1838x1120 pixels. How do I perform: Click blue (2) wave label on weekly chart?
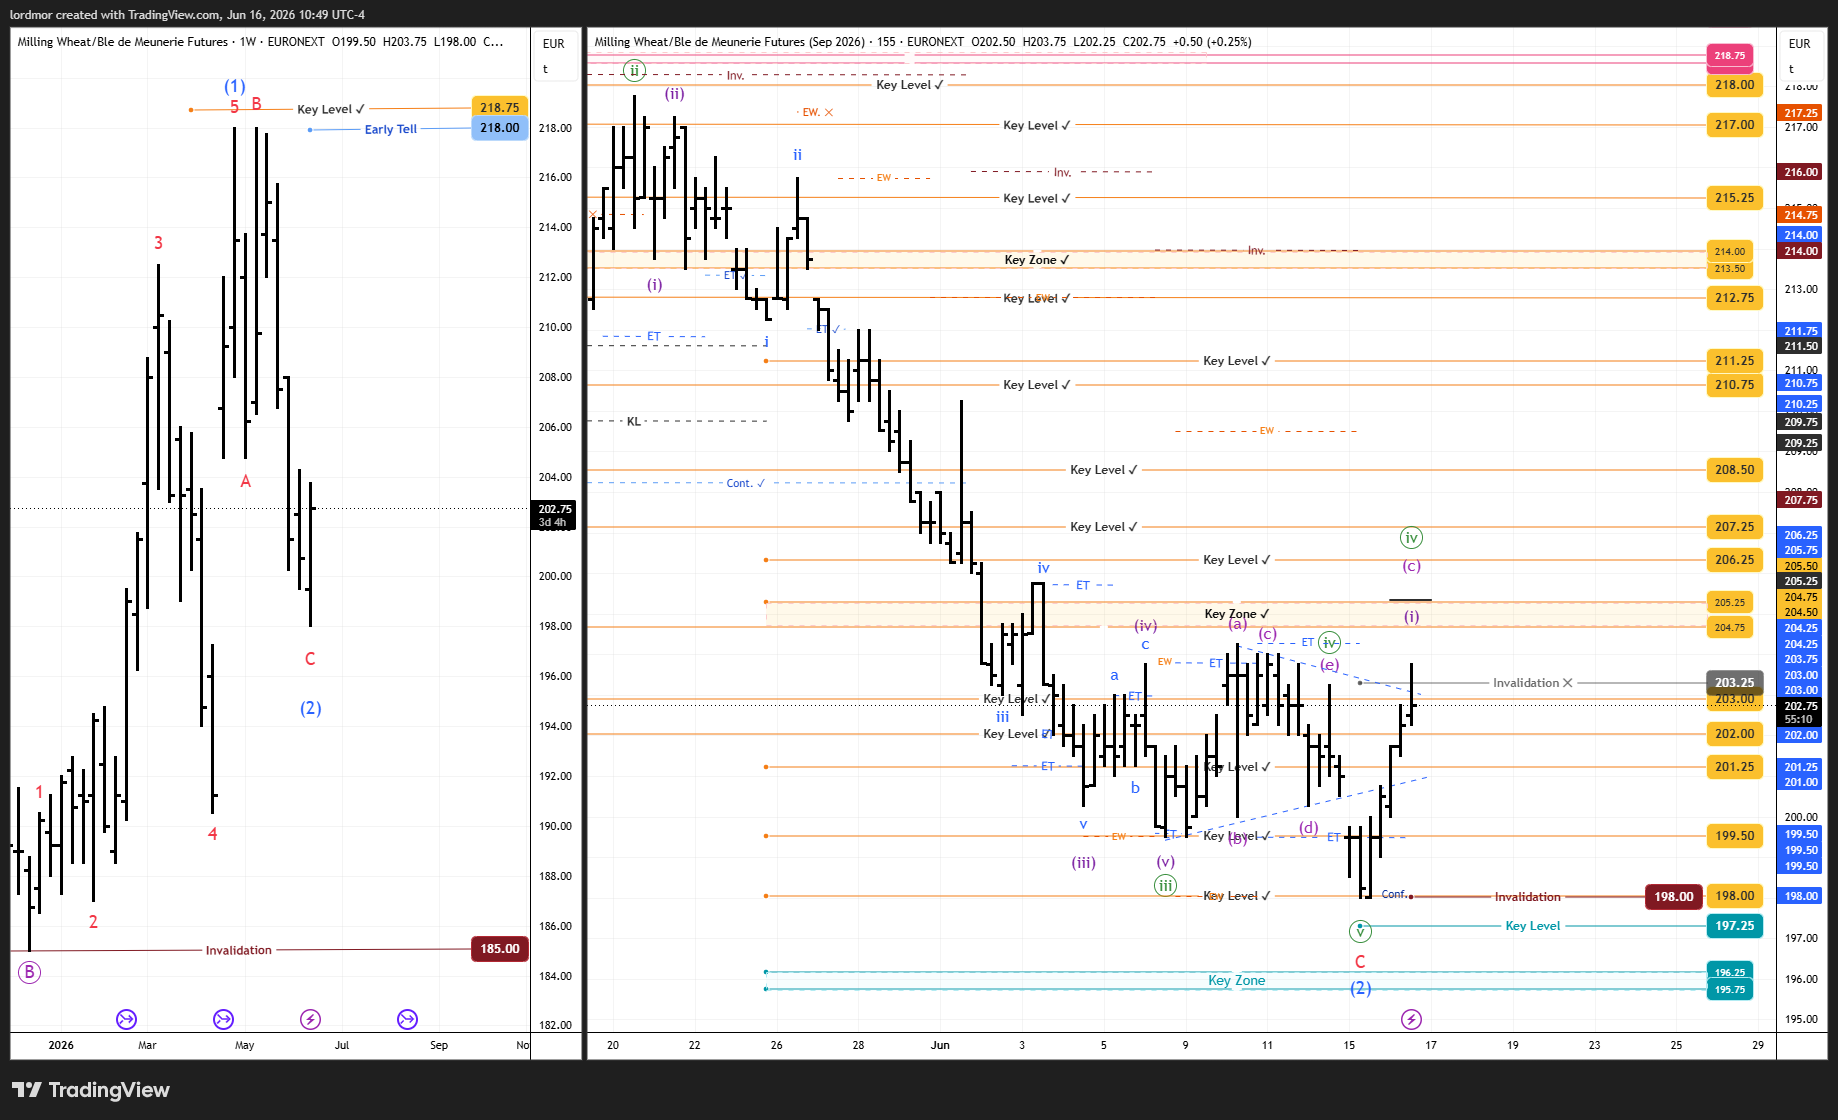[x=311, y=708]
